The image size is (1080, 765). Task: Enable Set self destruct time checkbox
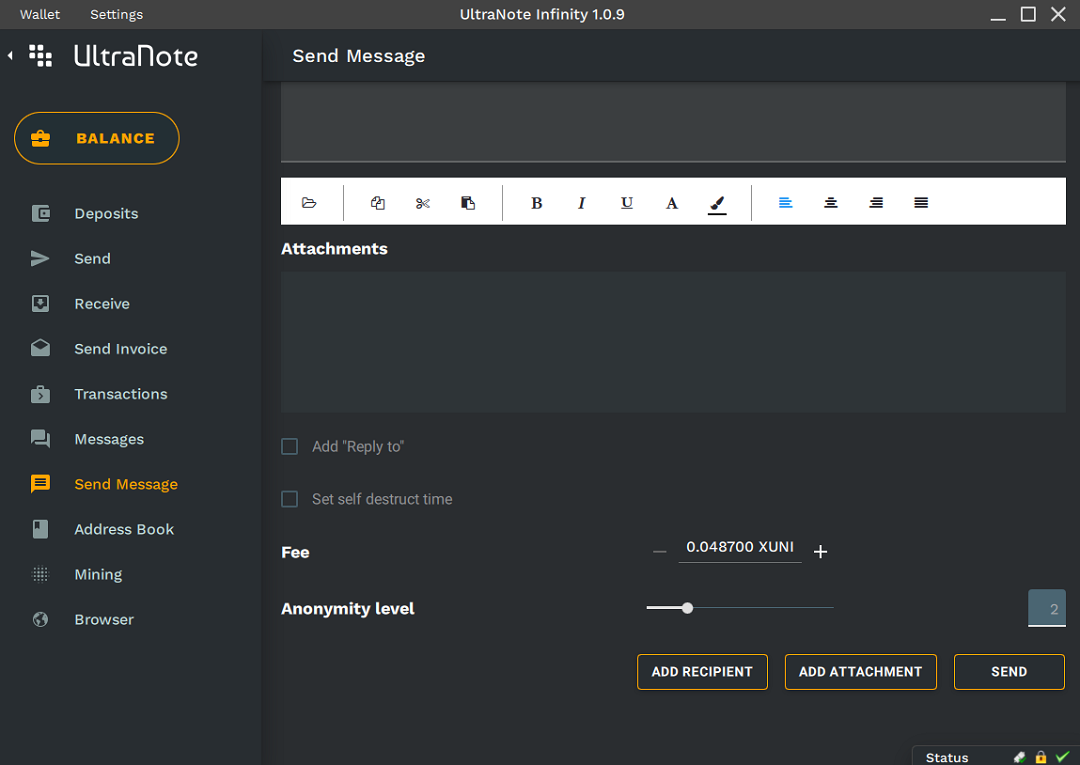[290, 499]
